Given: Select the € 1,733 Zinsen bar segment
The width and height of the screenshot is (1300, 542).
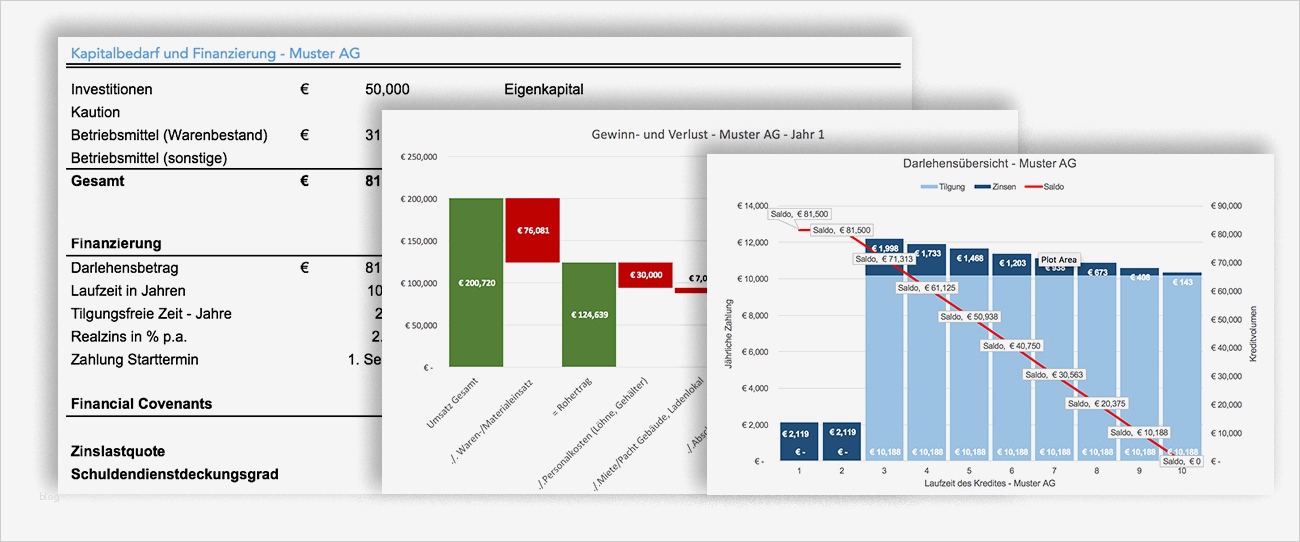Looking at the screenshot, I should (x=927, y=258).
